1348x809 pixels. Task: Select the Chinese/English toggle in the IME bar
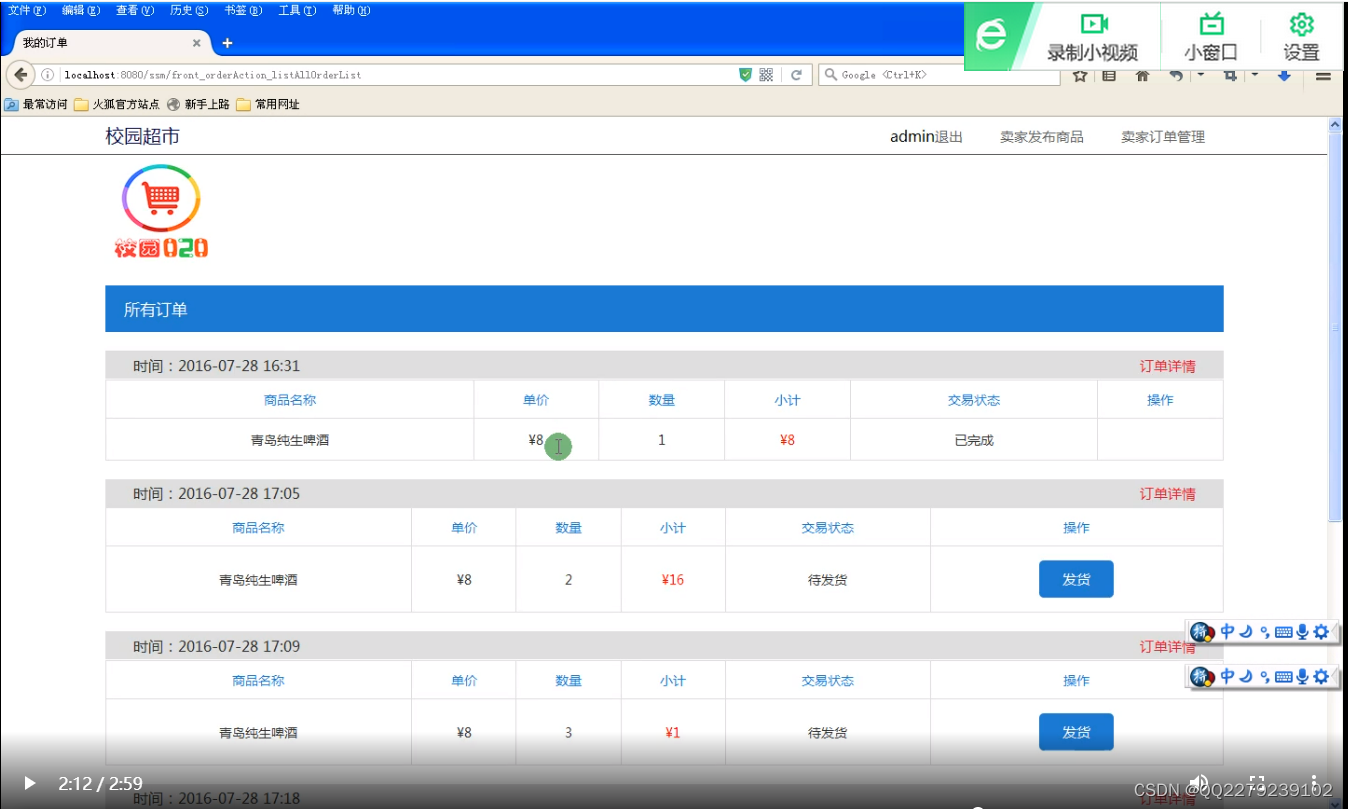tap(1227, 632)
